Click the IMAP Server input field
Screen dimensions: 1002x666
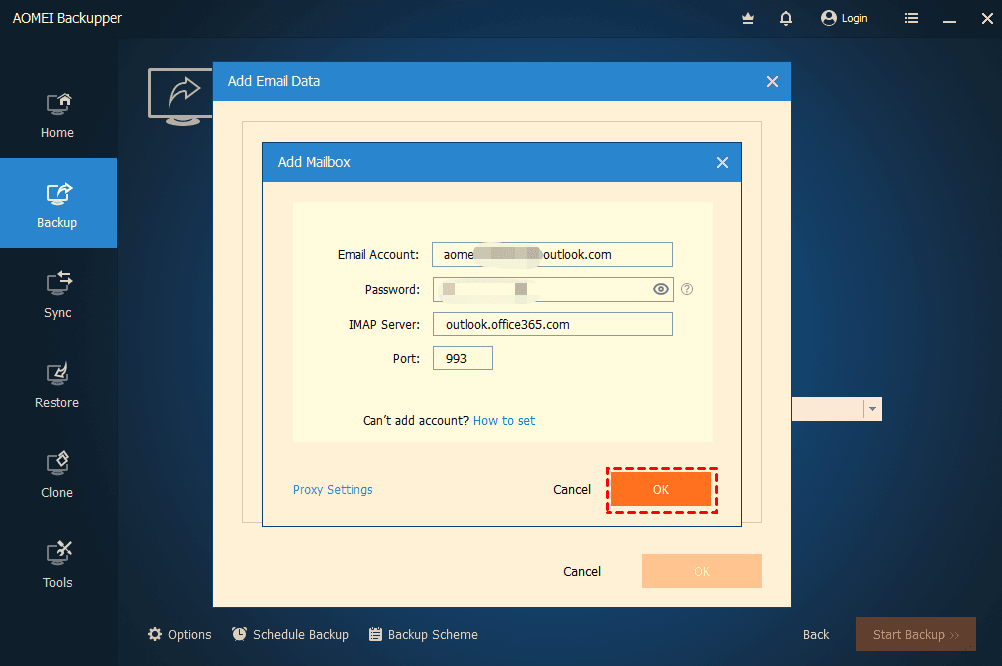click(553, 324)
